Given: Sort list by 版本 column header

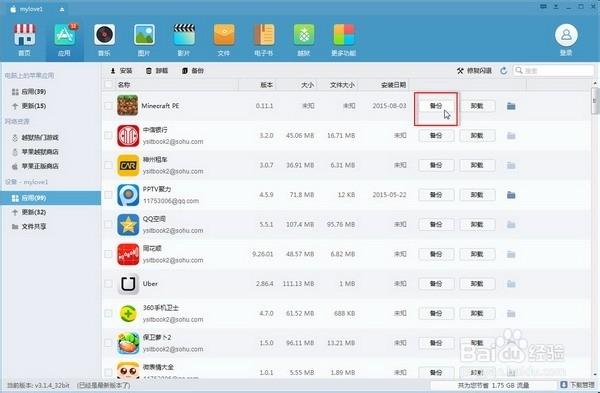Looking at the screenshot, I should (x=267, y=85).
